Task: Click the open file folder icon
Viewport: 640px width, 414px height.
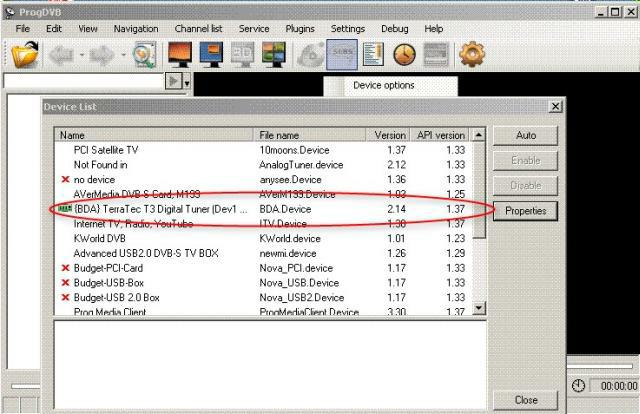Action: click(x=25, y=55)
